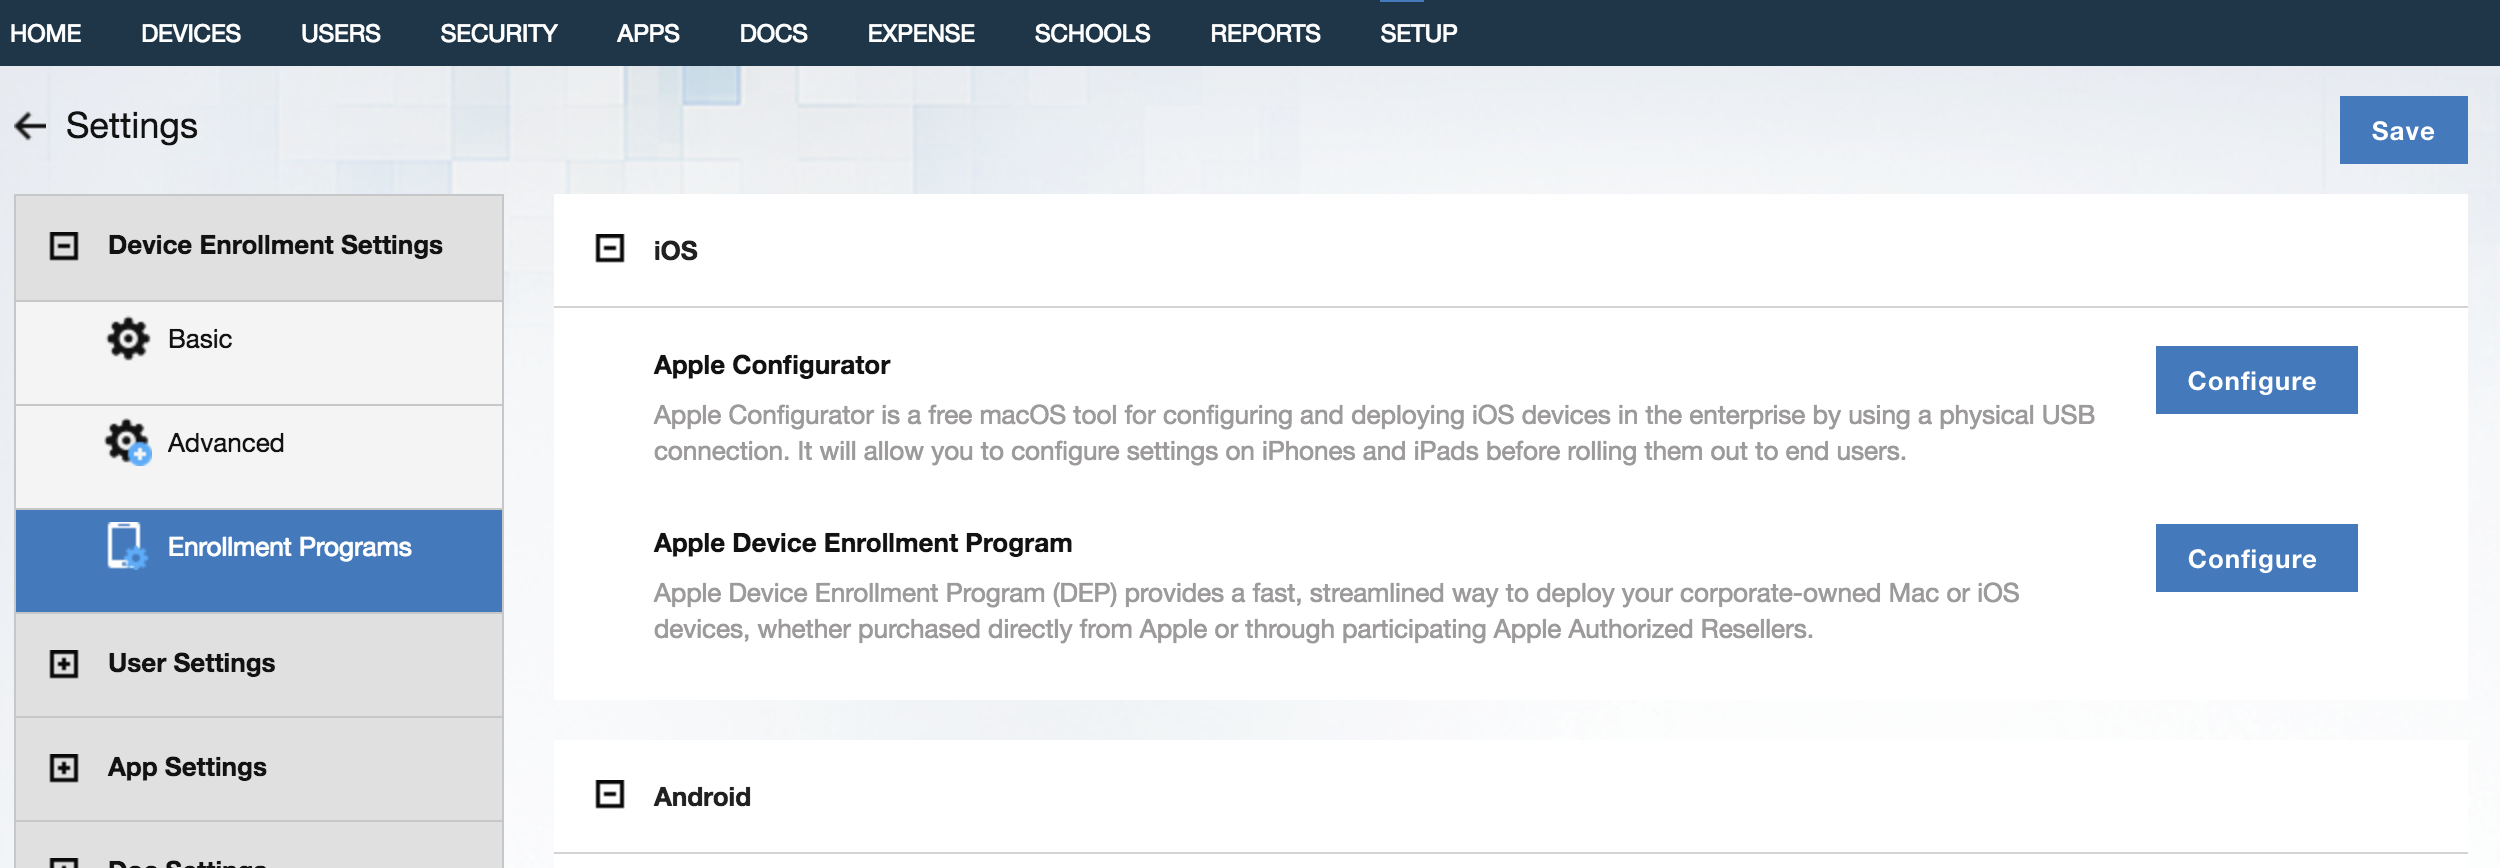Open the SCHOOLS menu
The width and height of the screenshot is (2500, 868).
[1093, 33]
